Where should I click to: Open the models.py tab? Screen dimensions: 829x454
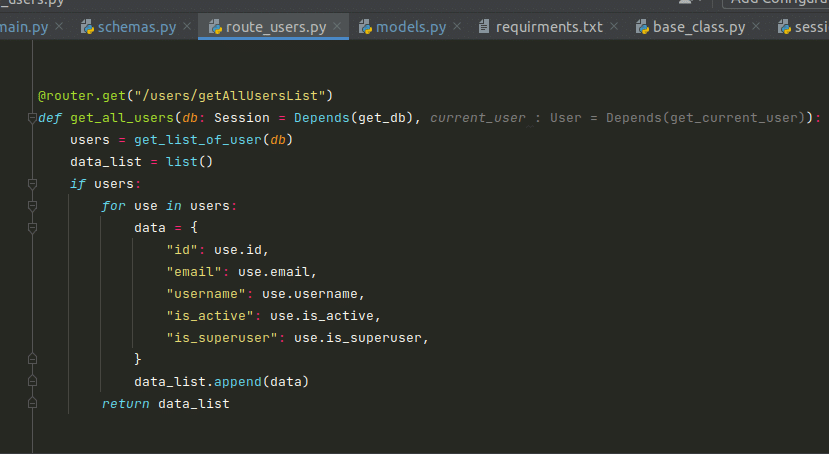411,26
